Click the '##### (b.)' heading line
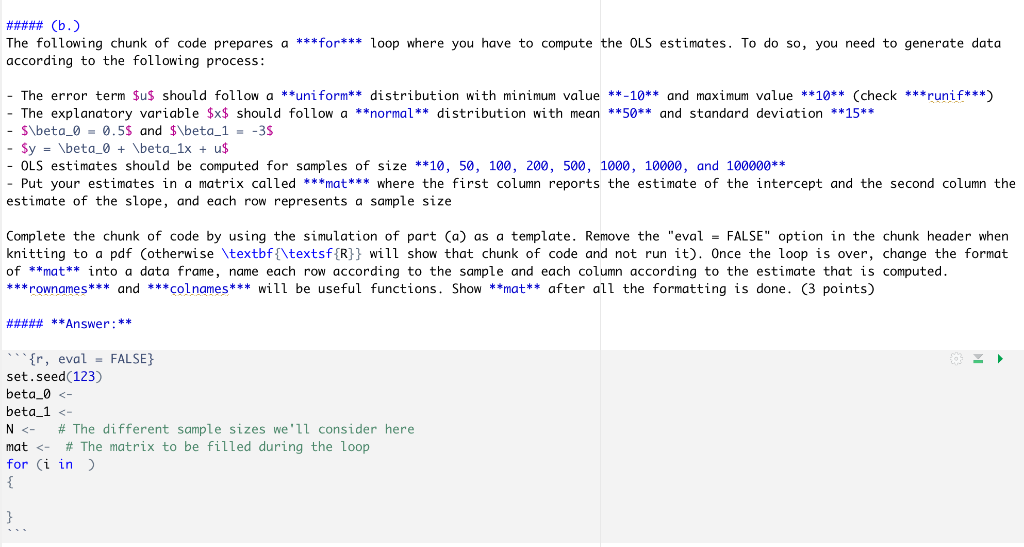 coord(43,25)
